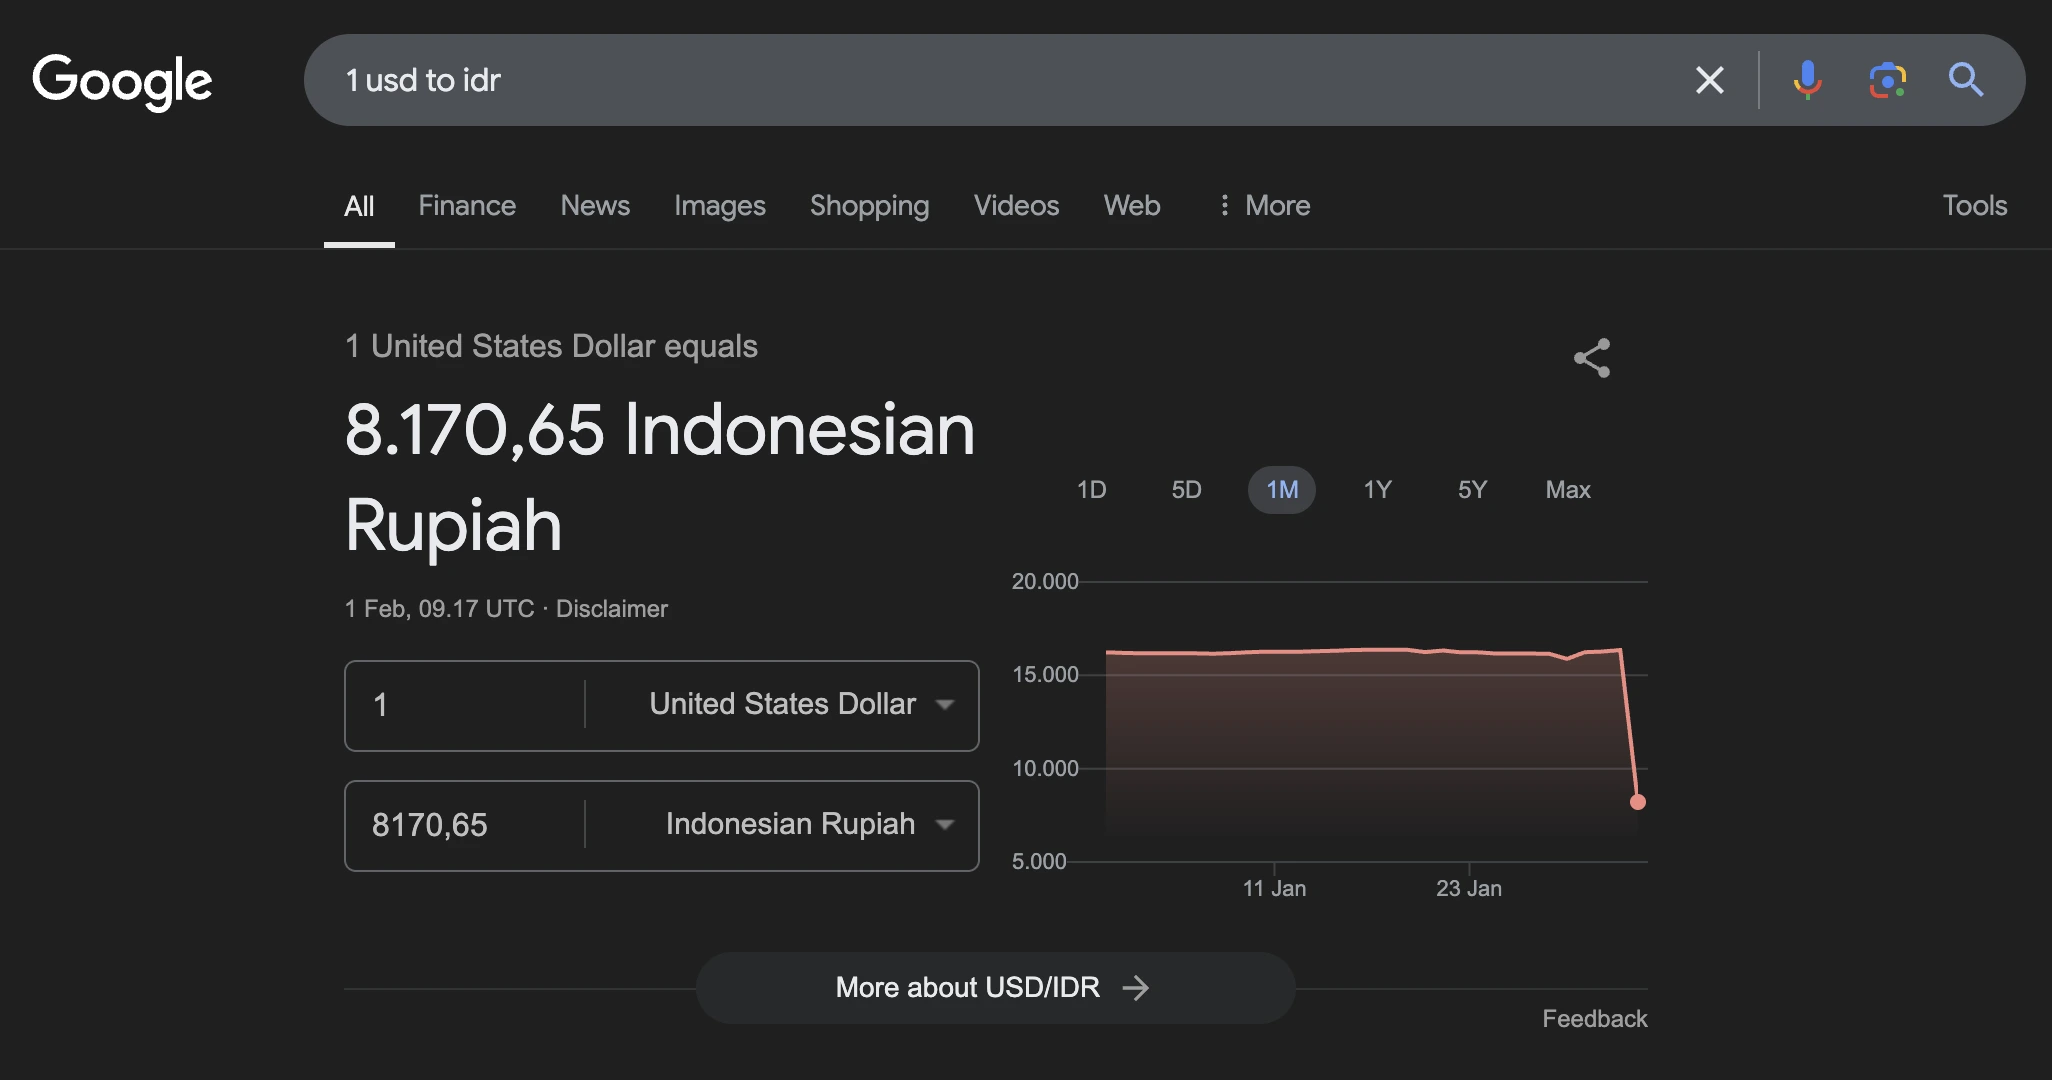Click the '5.000' y-axis label
The width and height of the screenshot is (2052, 1080).
[x=1039, y=861]
